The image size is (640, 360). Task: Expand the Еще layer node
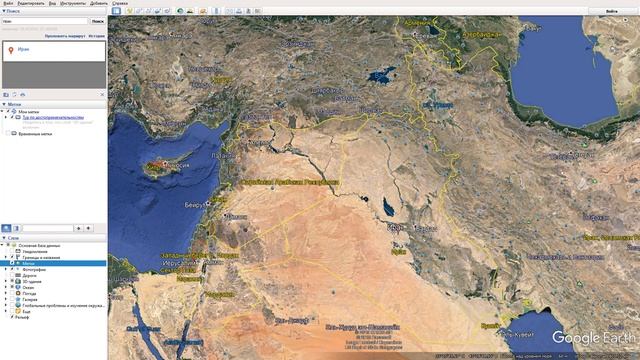(6, 311)
